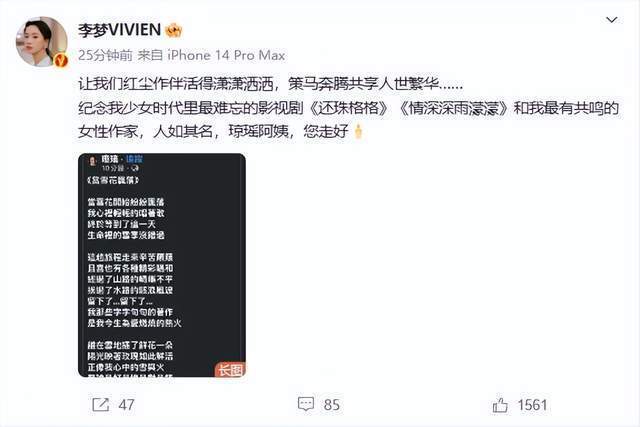Click the orange verified V badge
Image resolution: width=640 pixels, height=427 pixels.
pyautogui.click(x=62, y=60)
